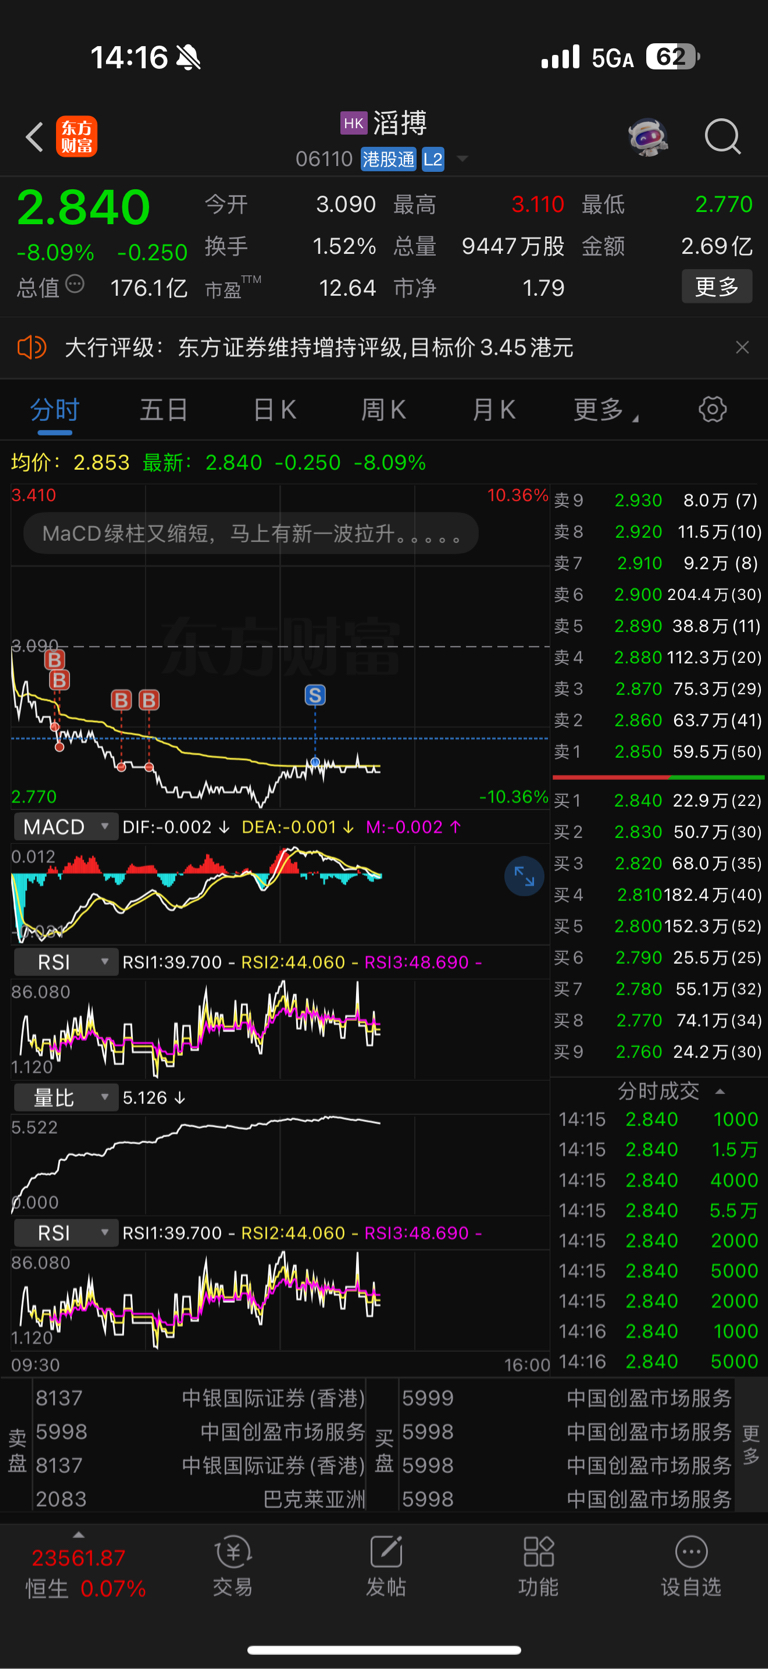Expand the 更多 chart period menu
This screenshot has height=1669, width=768.
coord(606,409)
